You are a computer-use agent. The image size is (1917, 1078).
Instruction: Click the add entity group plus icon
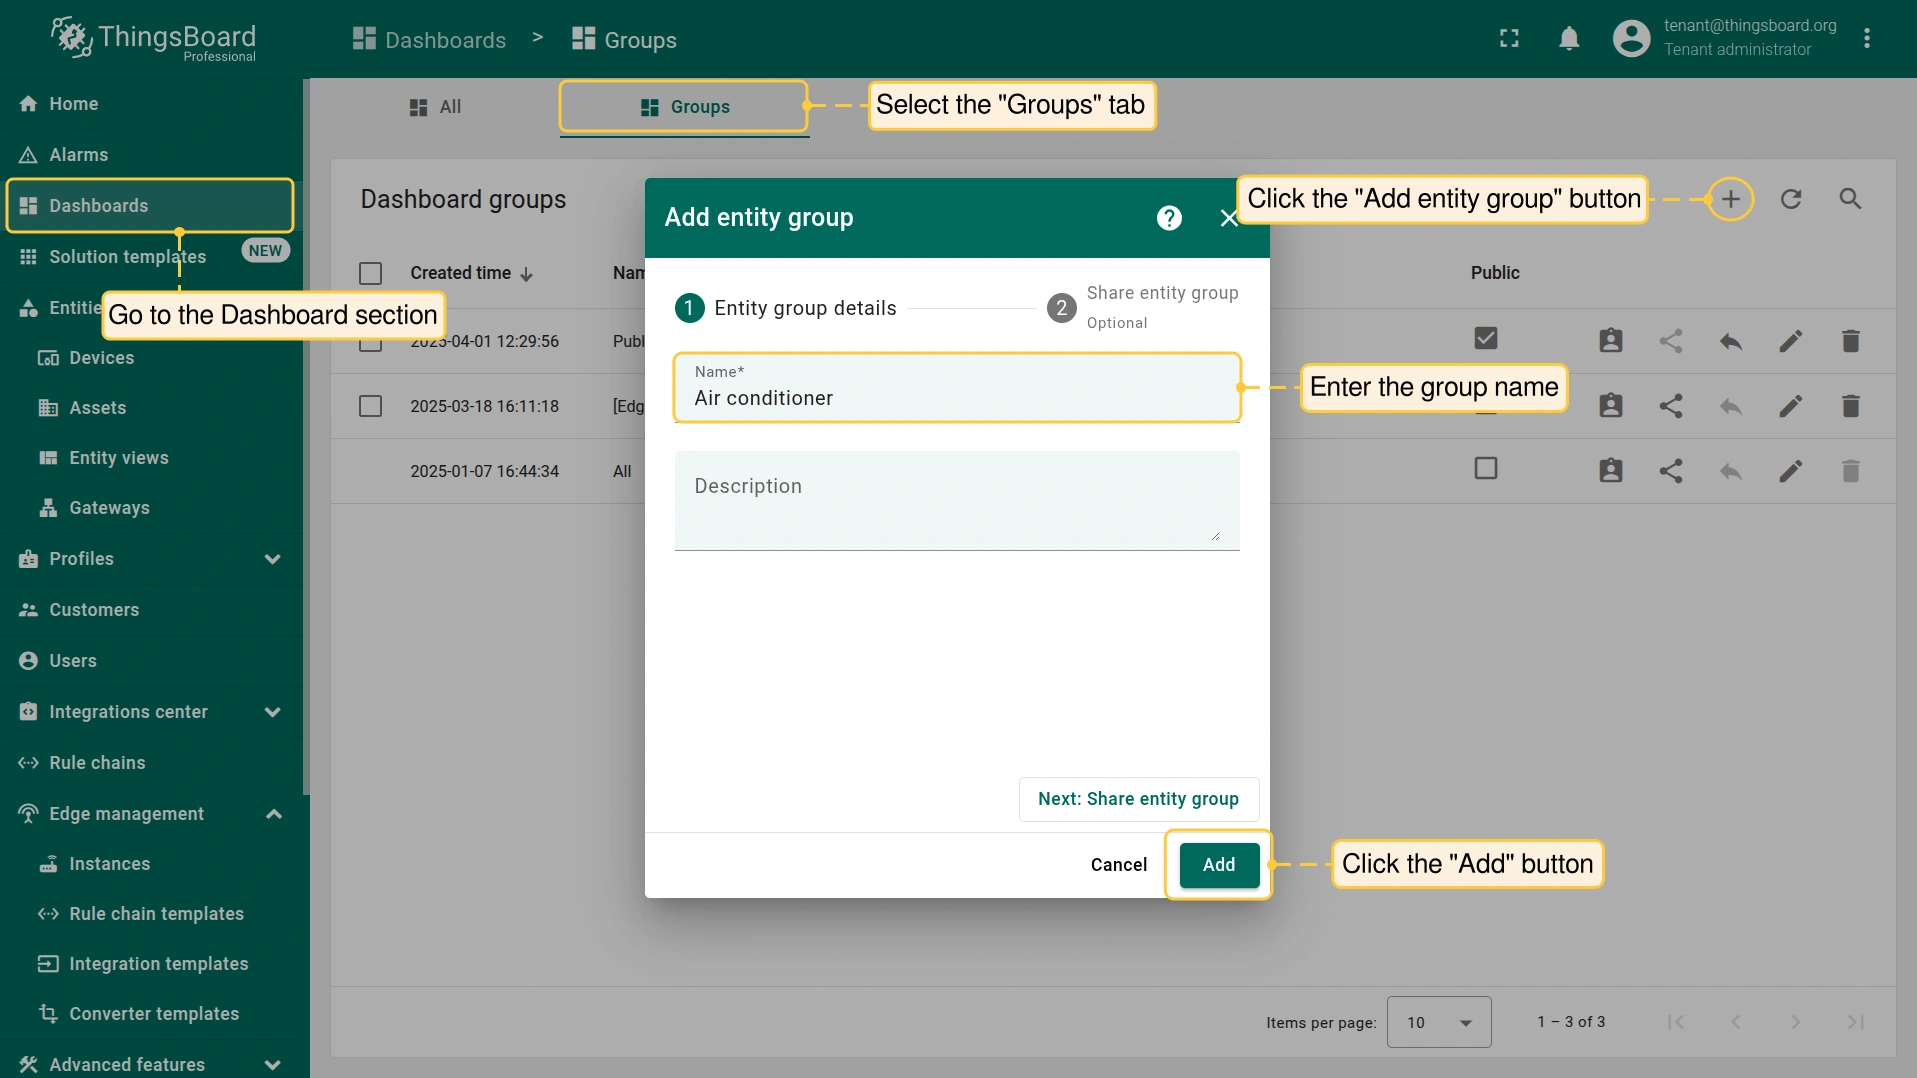[1730, 199]
